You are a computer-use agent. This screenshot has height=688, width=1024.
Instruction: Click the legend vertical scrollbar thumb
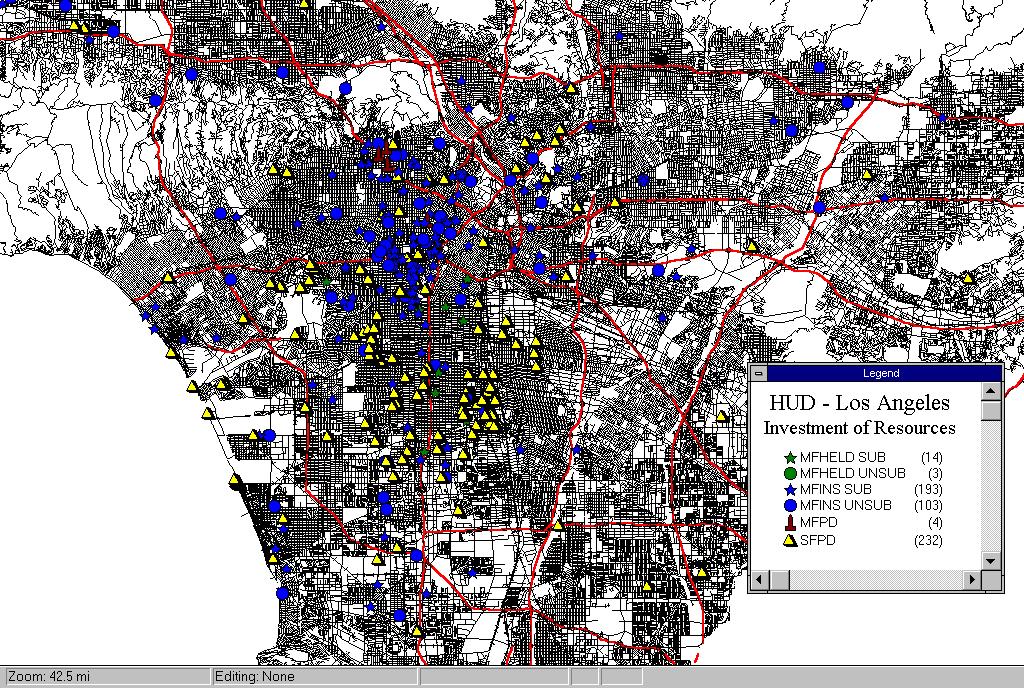(x=991, y=411)
